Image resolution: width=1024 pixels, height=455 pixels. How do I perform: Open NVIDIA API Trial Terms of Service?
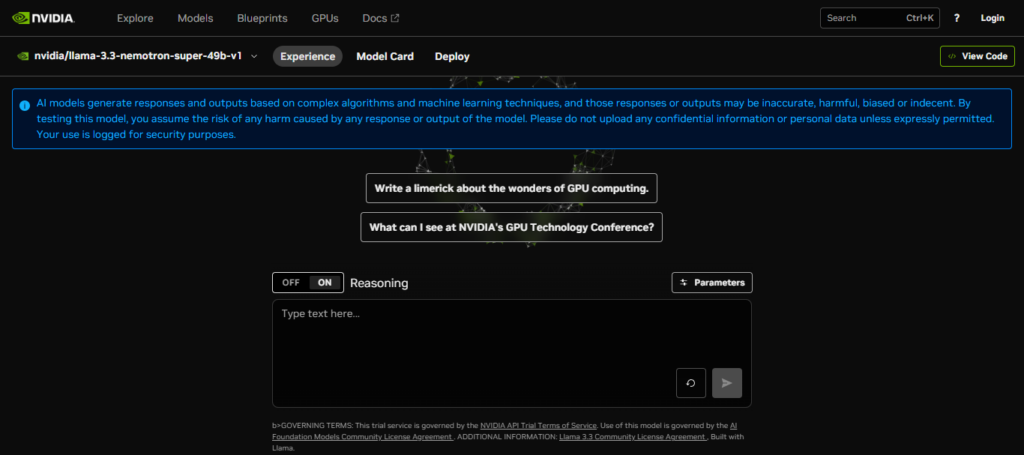538,425
